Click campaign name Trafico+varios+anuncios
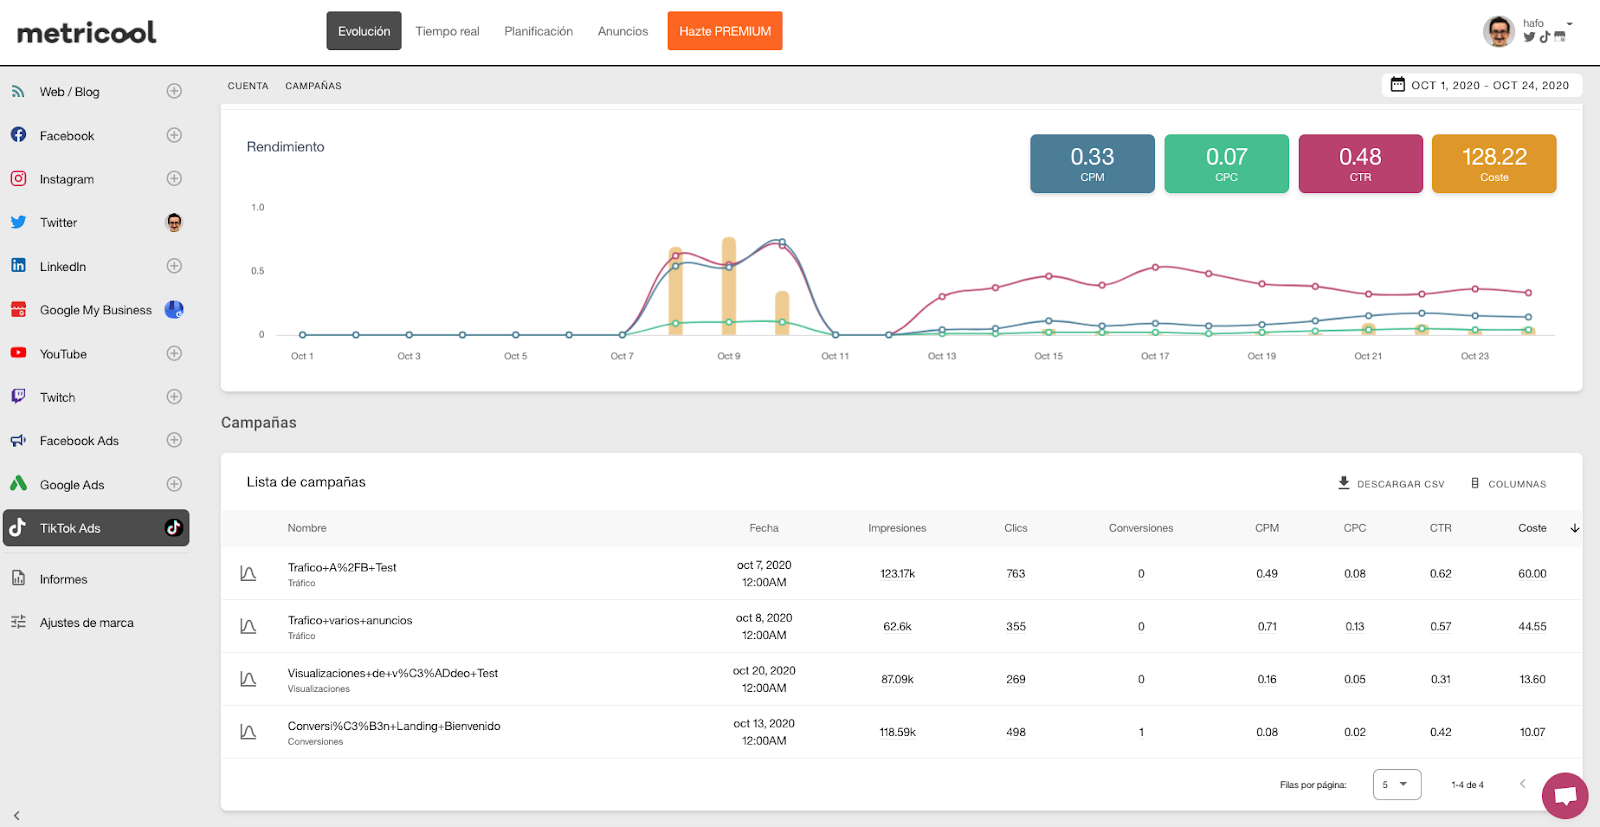 click(350, 620)
